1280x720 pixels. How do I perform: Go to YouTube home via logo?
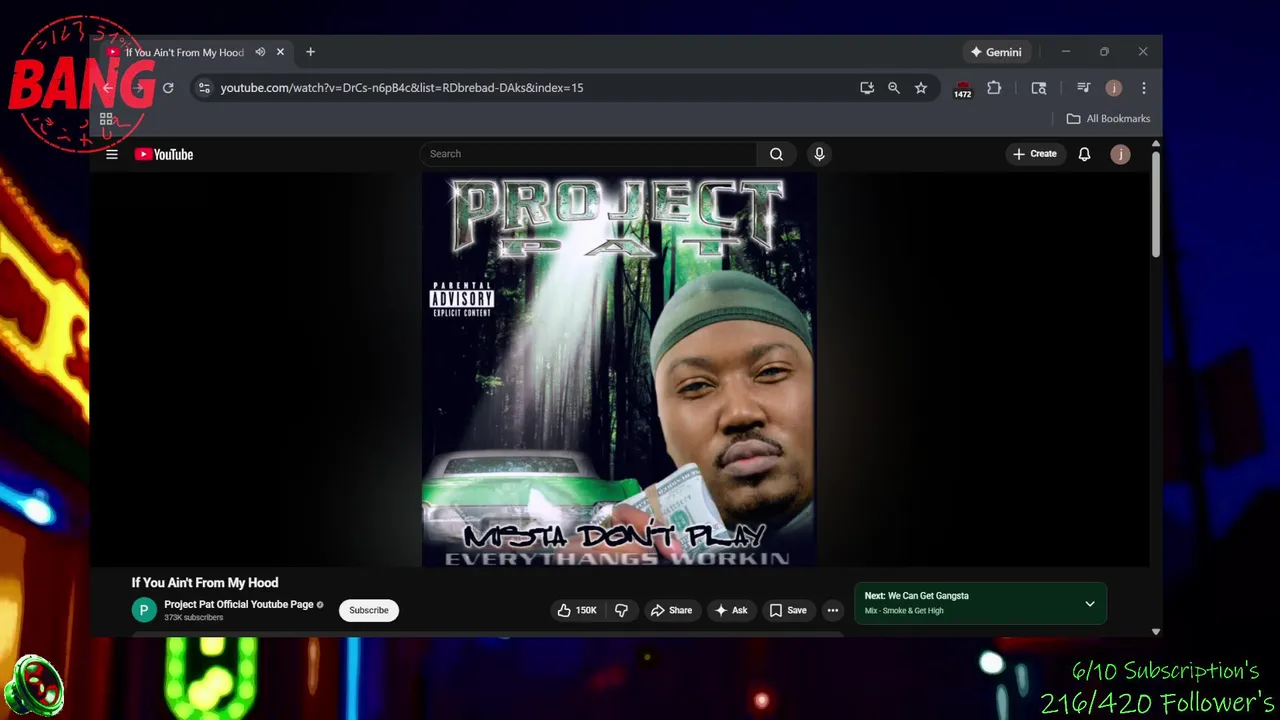[x=164, y=154]
